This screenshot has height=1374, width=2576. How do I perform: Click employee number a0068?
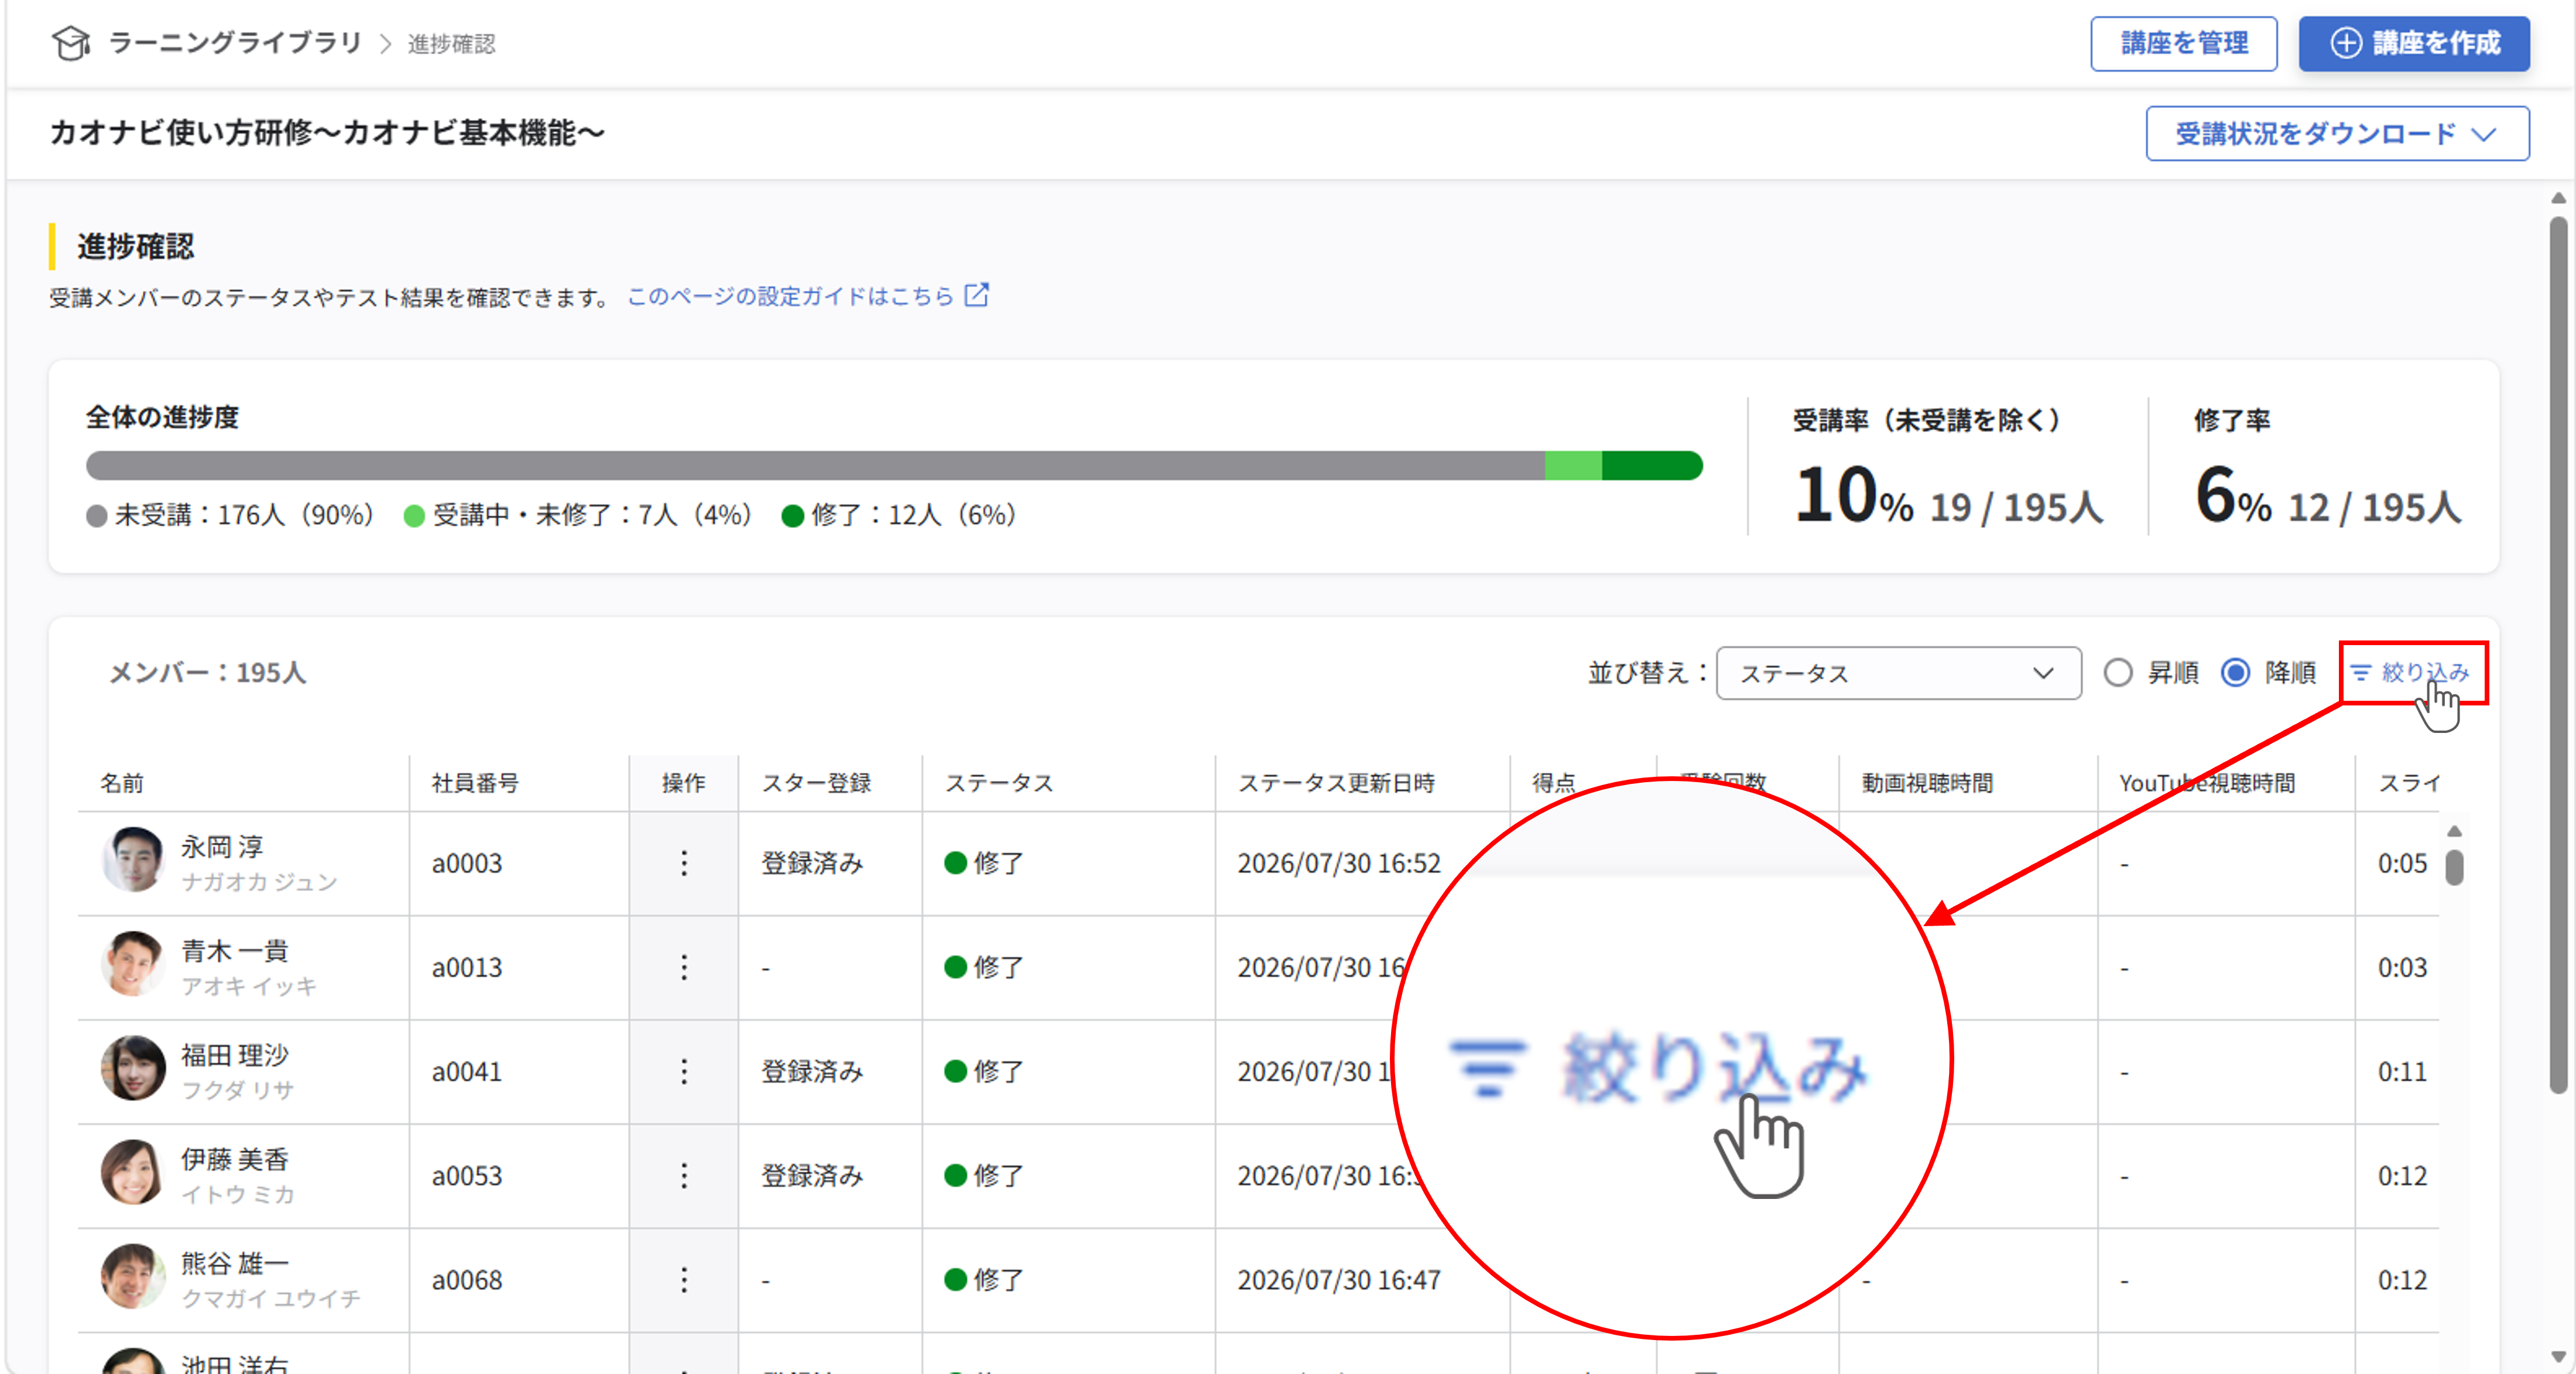(x=467, y=1279)
